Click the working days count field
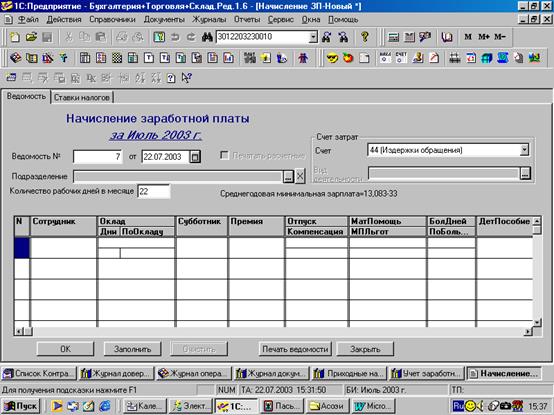Screen dimensions: 554x415 [154, 191]
